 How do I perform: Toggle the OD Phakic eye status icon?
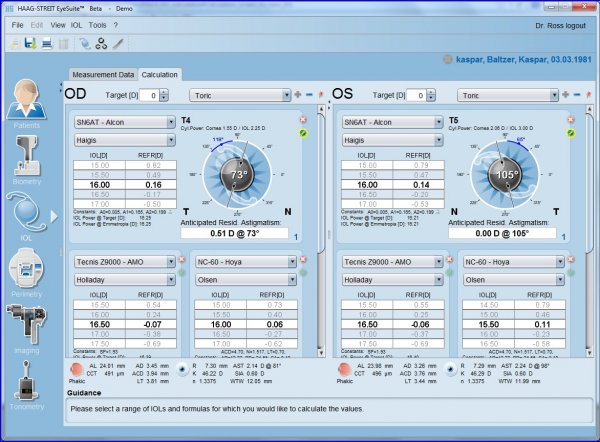pyautogui.click(x=77, y=370)
